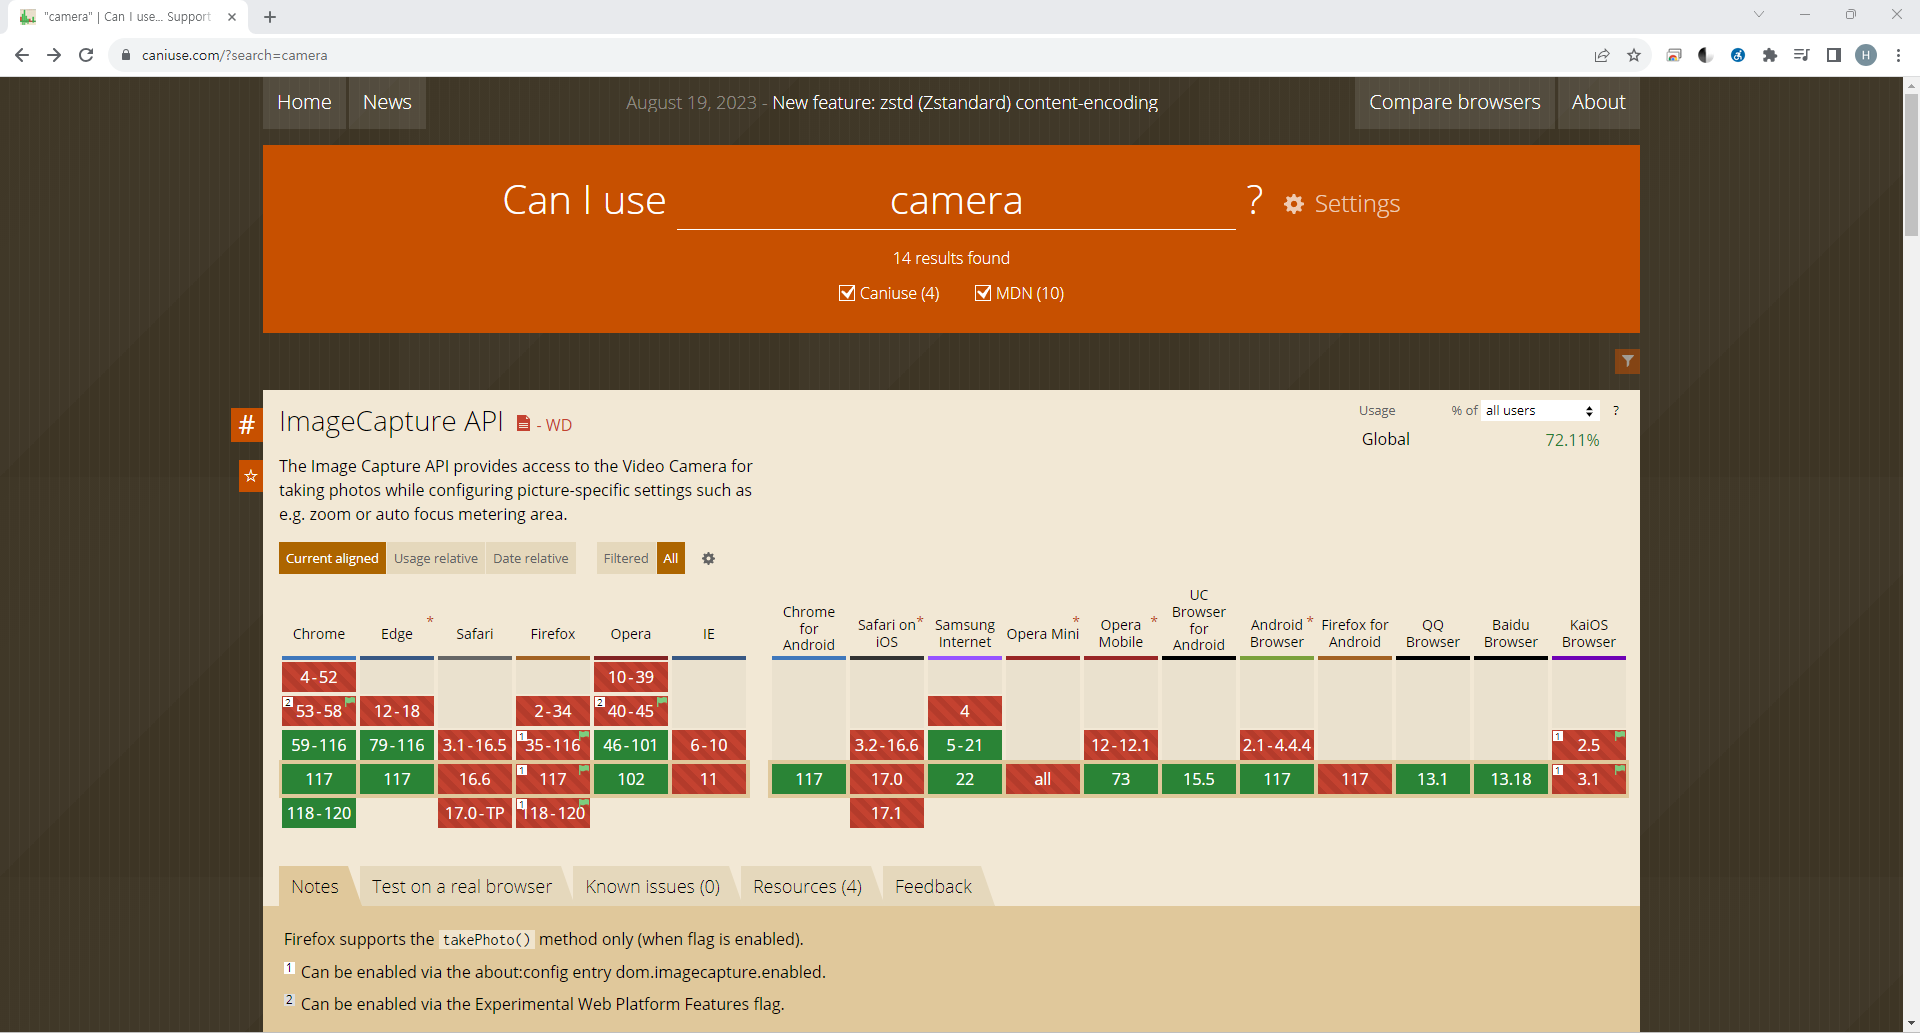Open the WD spec document icon
Viewport: 1920px width, 1033px height.
pyautogui.click(x=523, y=424)
